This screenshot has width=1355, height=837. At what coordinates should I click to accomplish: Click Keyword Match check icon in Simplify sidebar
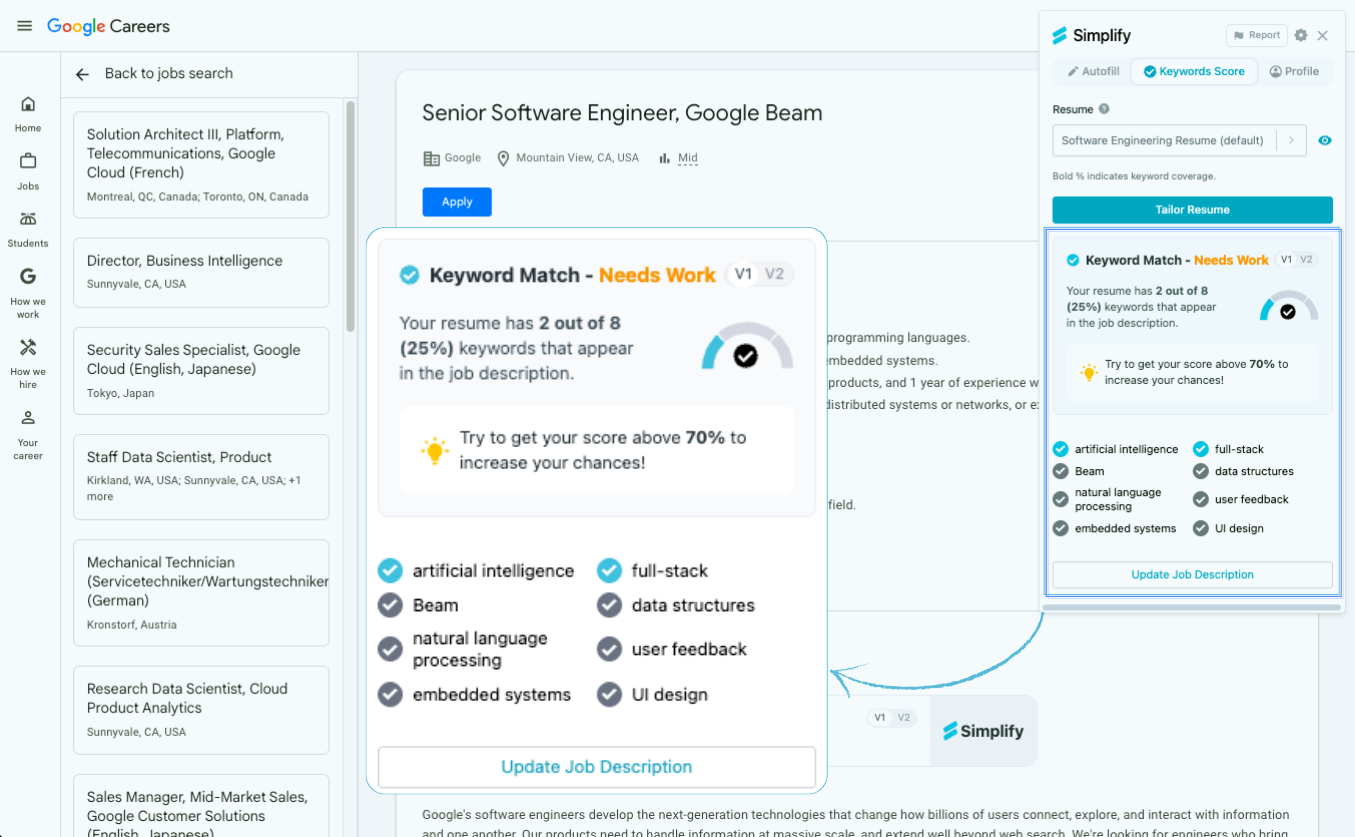click(x=1072, y=260)
